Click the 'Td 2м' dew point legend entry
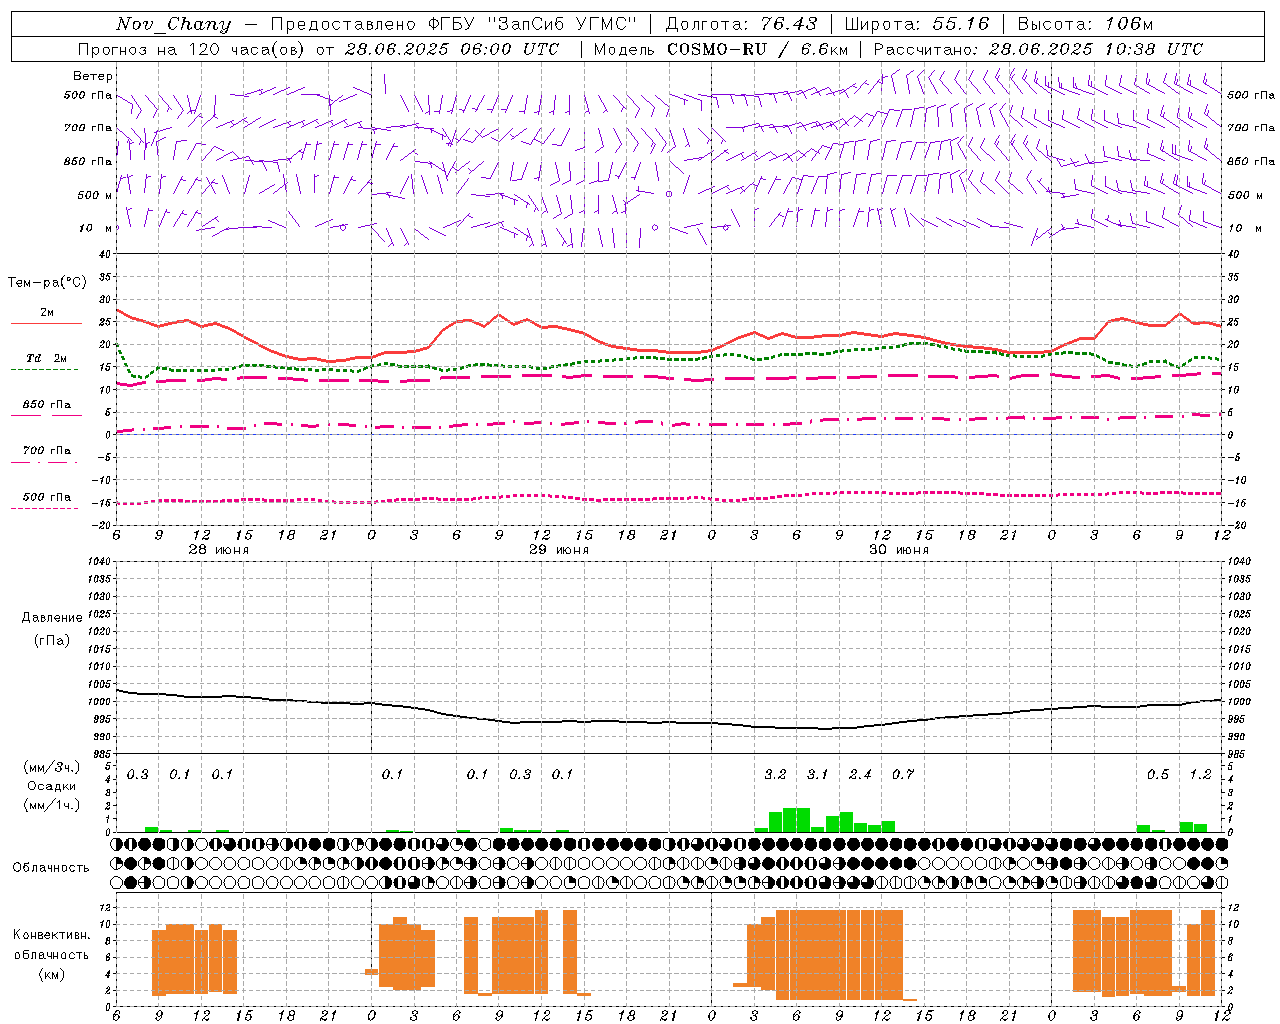Viewport: 1280px width, 1024px height. point(46,358)
